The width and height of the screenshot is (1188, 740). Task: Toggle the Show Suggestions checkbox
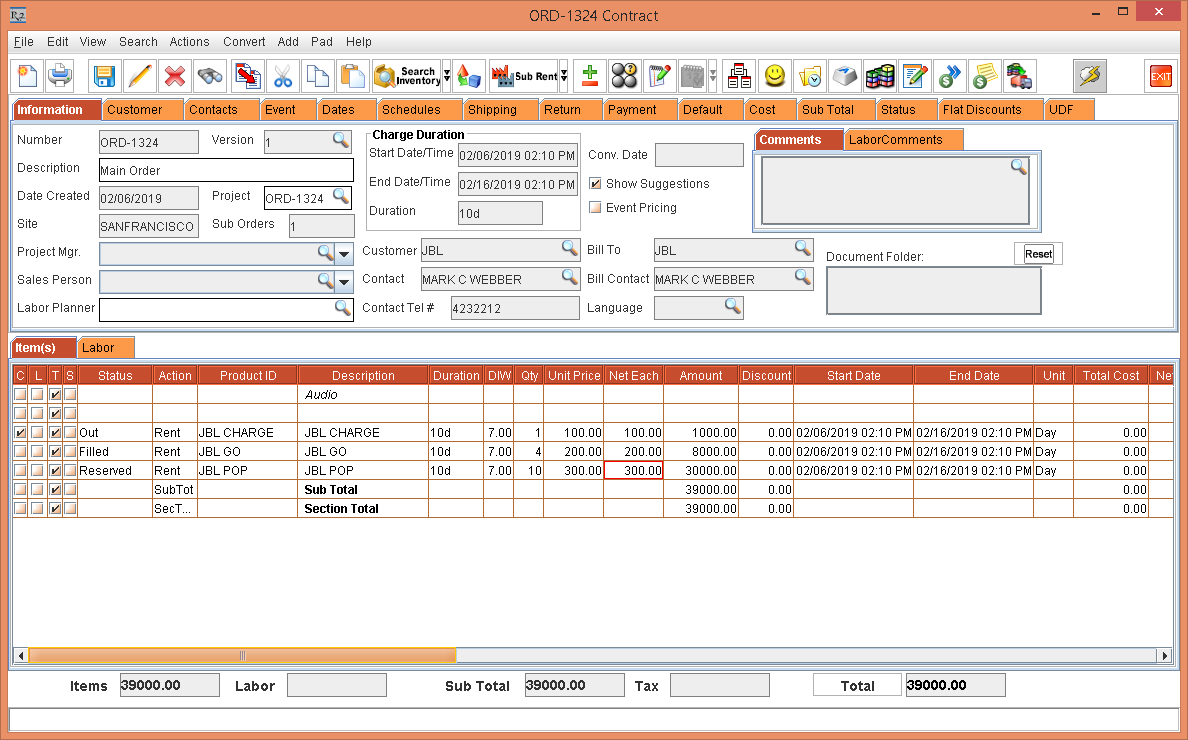point(595,184)
